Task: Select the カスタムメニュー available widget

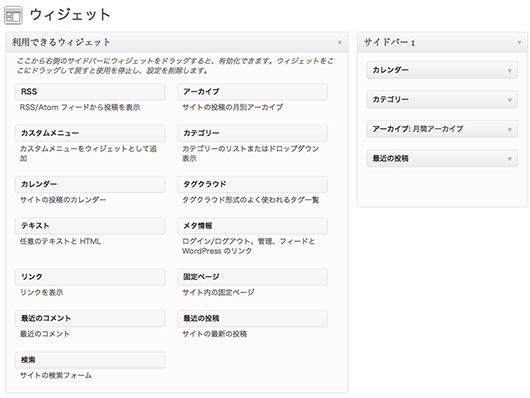Action: (90, 134)
